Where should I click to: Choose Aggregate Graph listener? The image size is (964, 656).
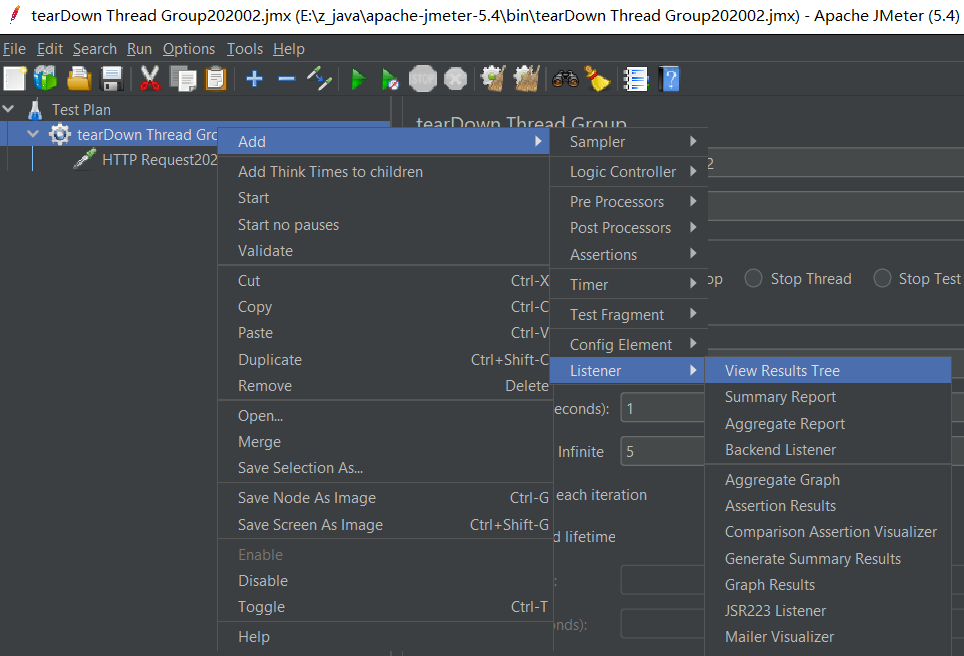[828, 480]
